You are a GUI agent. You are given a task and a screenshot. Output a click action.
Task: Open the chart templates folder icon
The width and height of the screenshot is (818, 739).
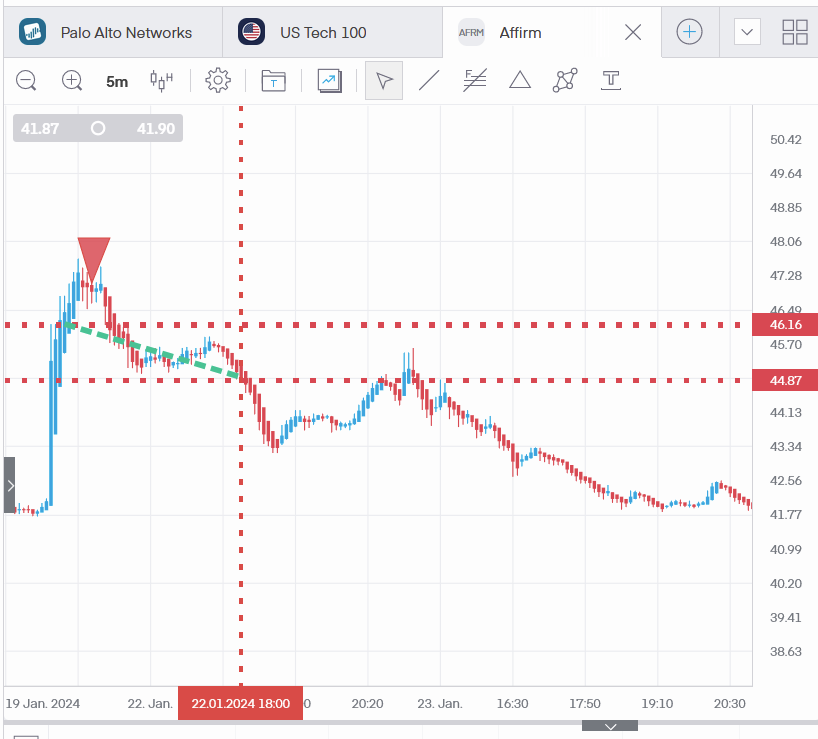[x=273, y=81]
